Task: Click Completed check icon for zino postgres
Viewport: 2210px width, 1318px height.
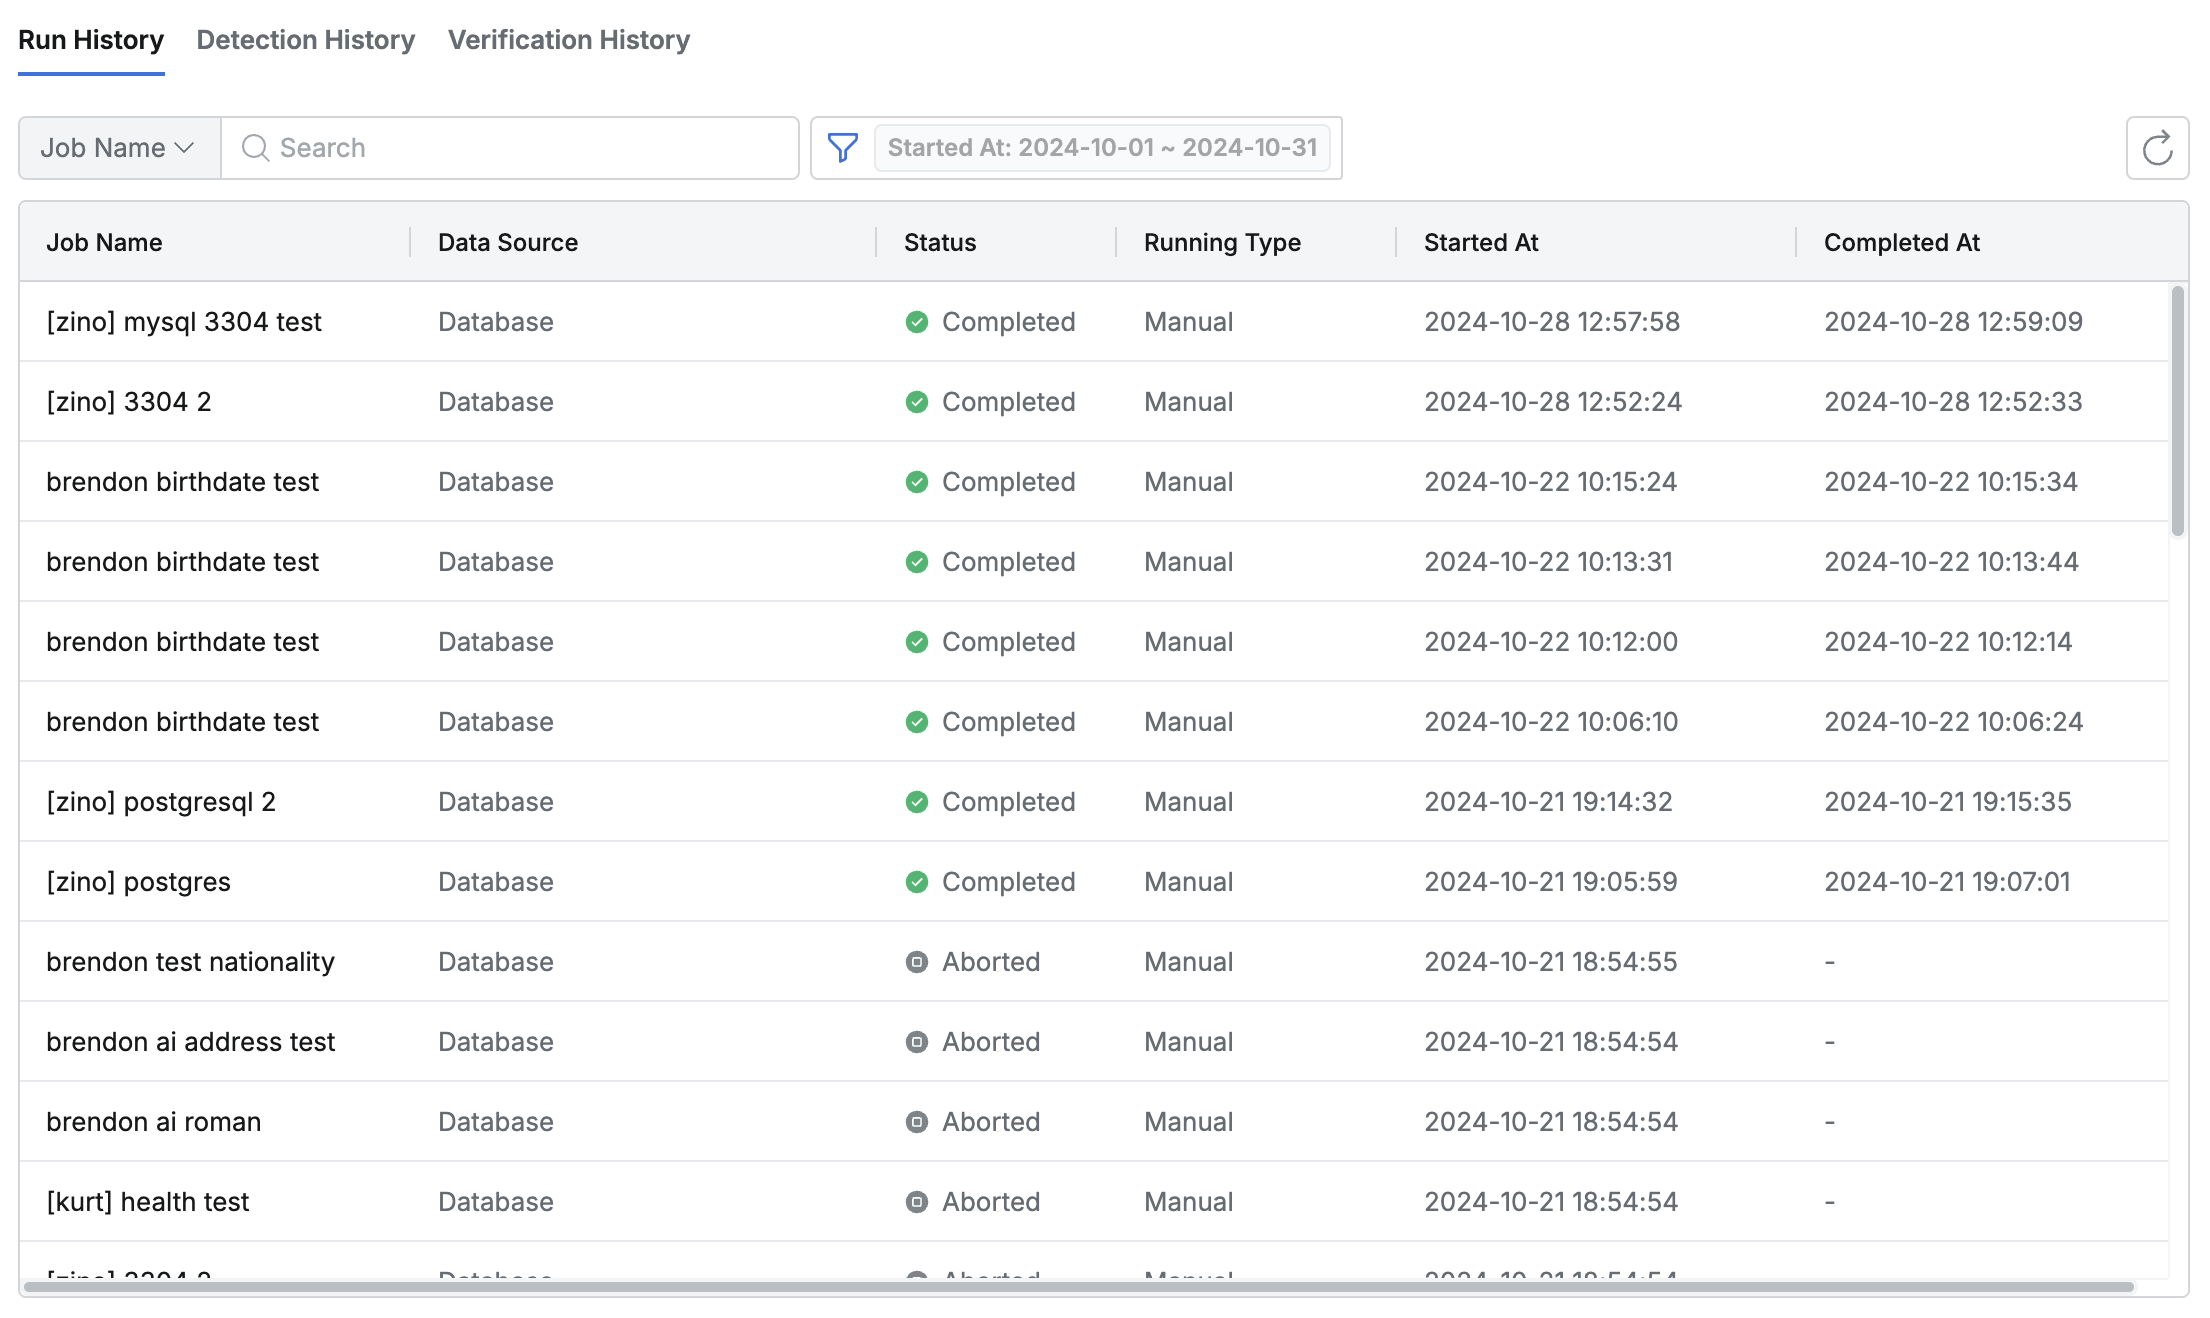Action: (916, 882)
